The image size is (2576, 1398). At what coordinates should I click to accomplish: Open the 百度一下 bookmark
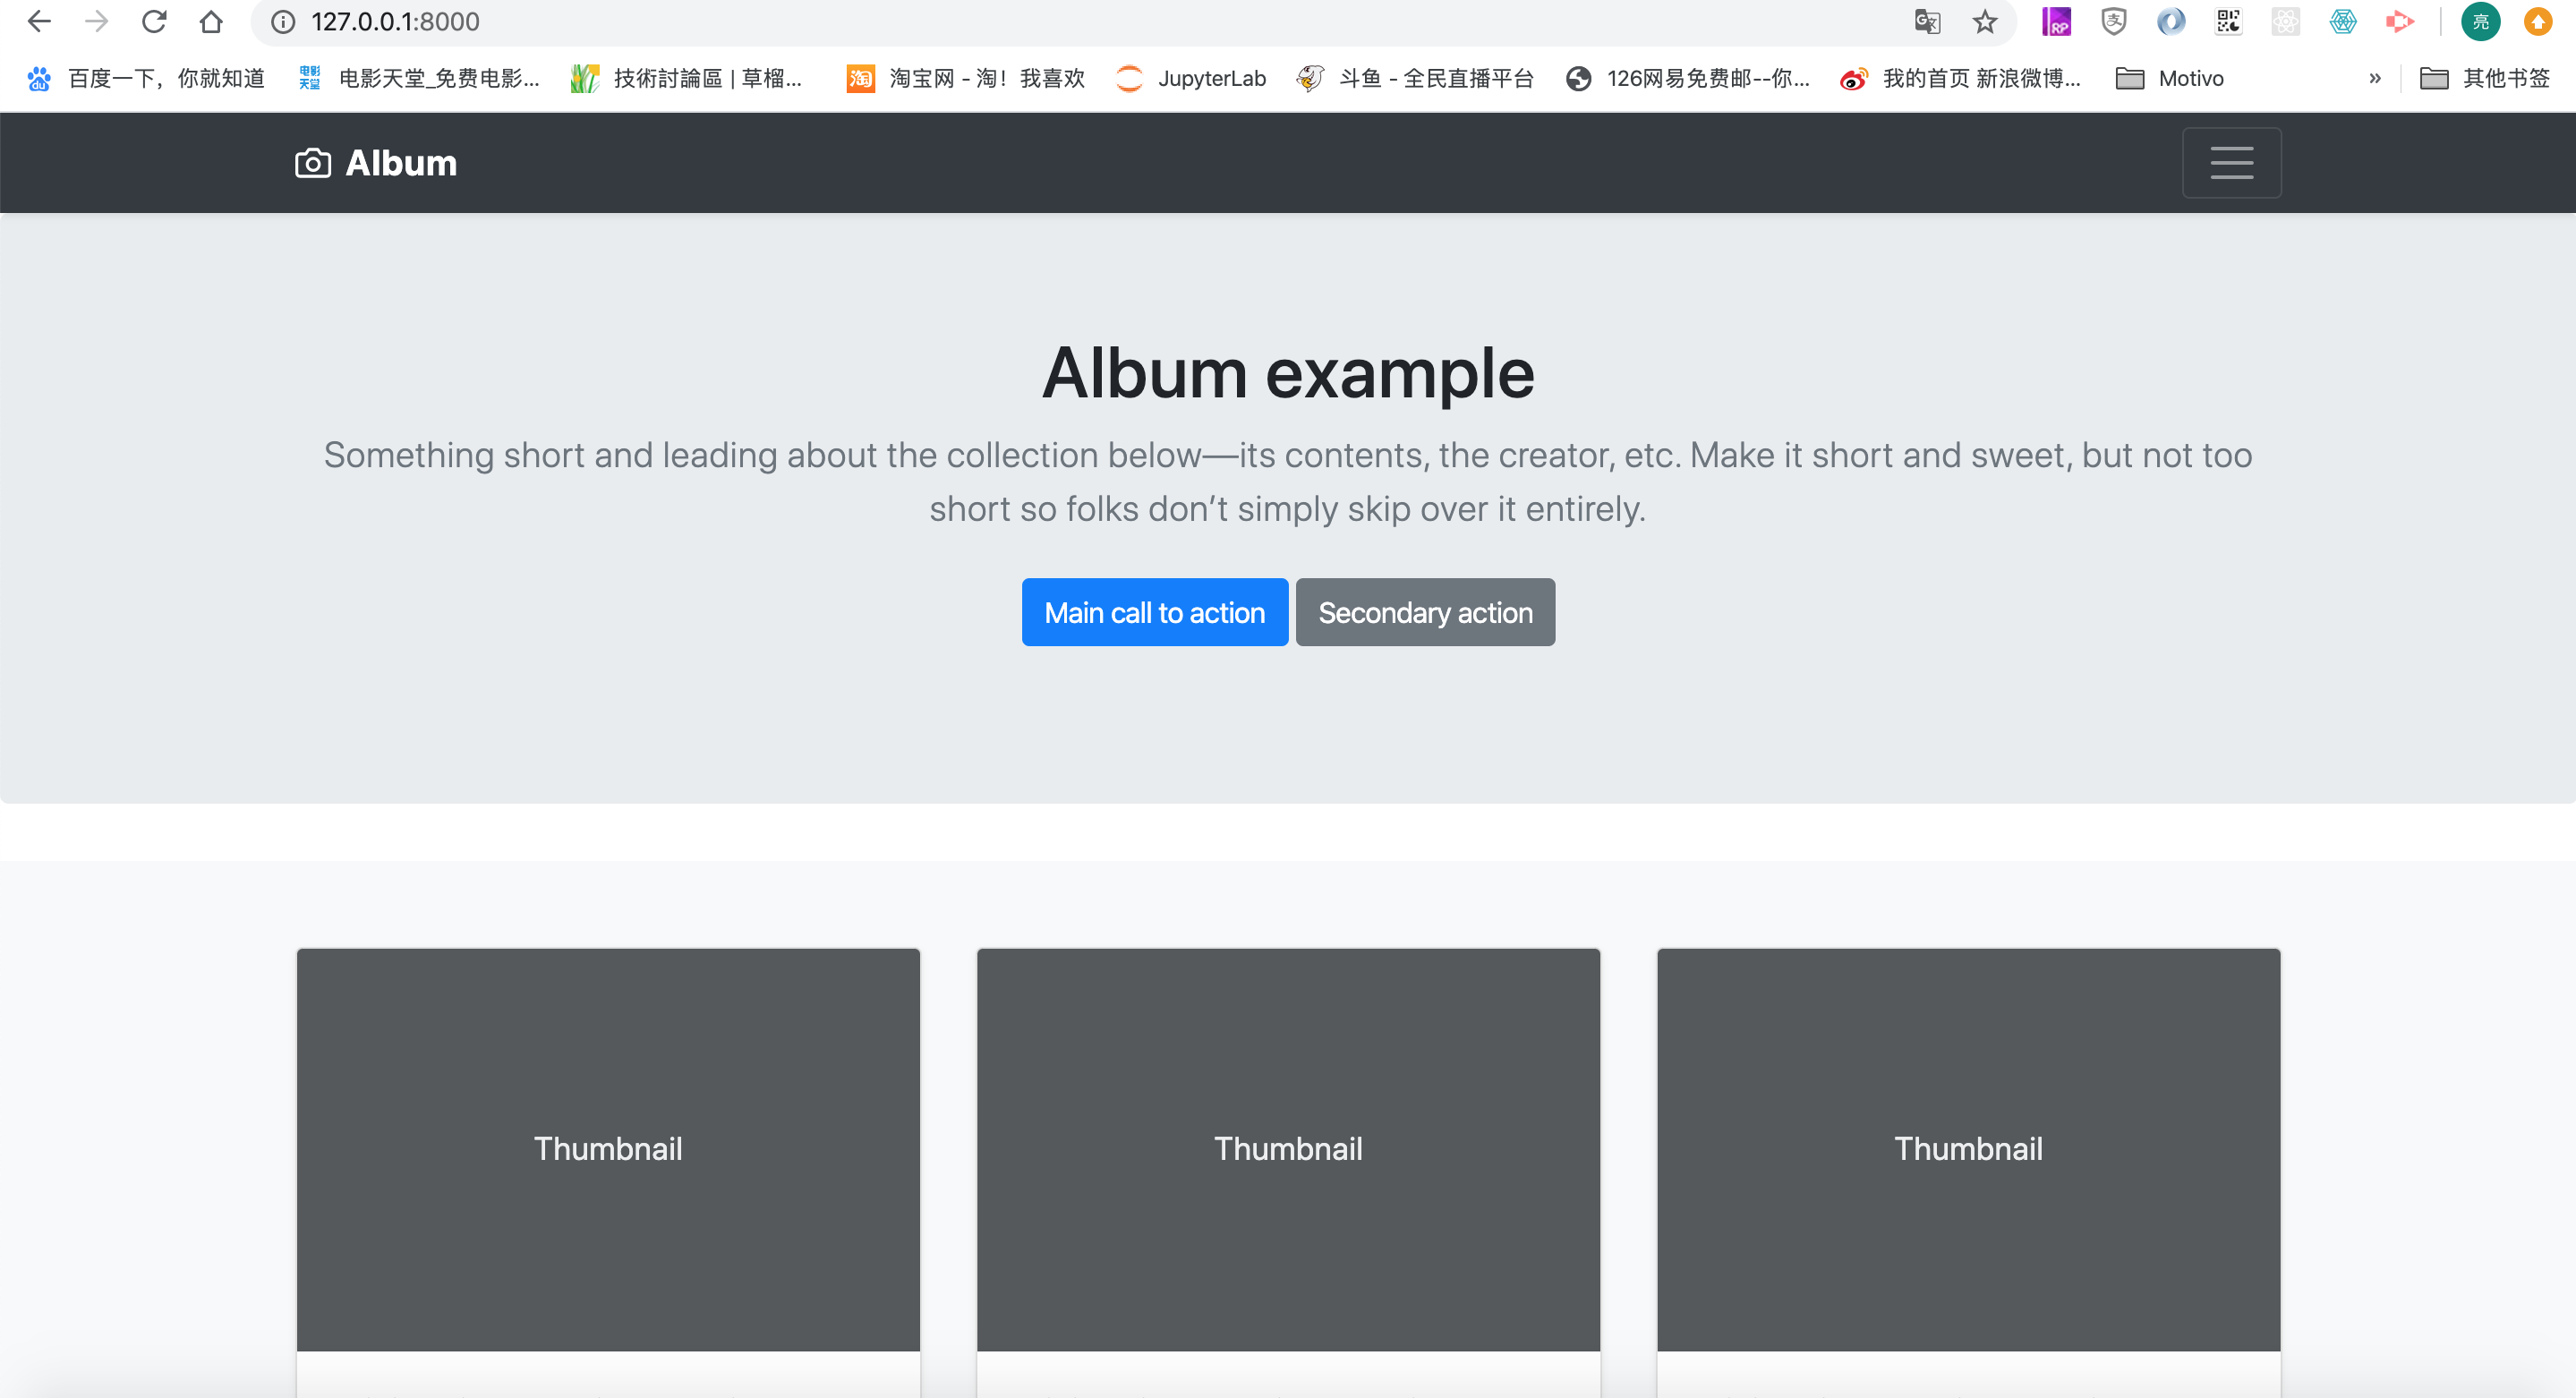[147, 78]
